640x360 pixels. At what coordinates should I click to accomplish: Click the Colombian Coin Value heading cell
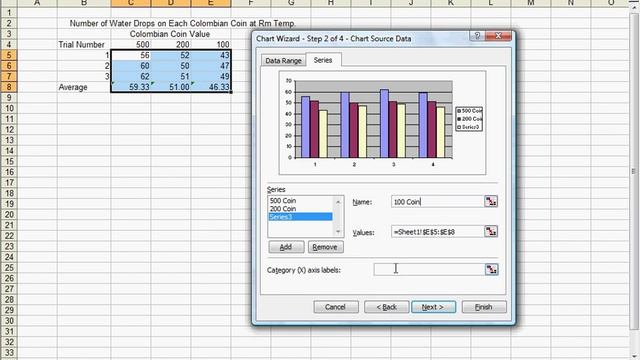(170, 34)
